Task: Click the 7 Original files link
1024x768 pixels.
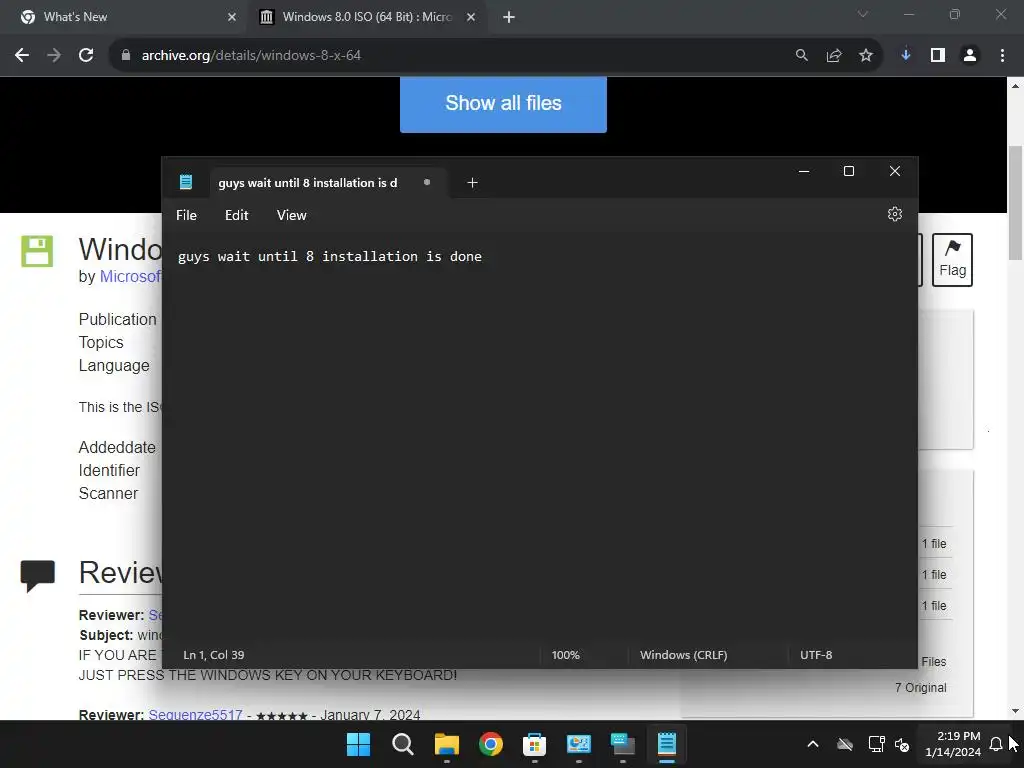Action: pyautogui.click(x=920, y=688)
